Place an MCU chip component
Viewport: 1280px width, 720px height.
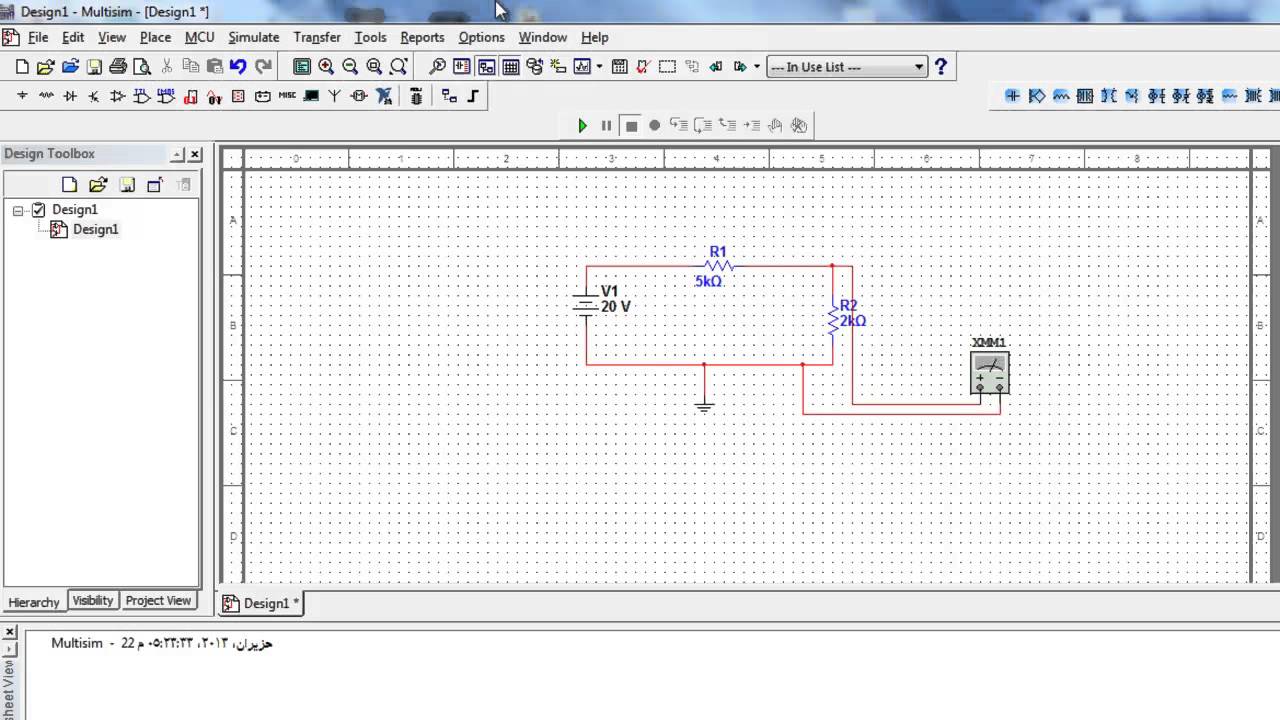point(416,96)
